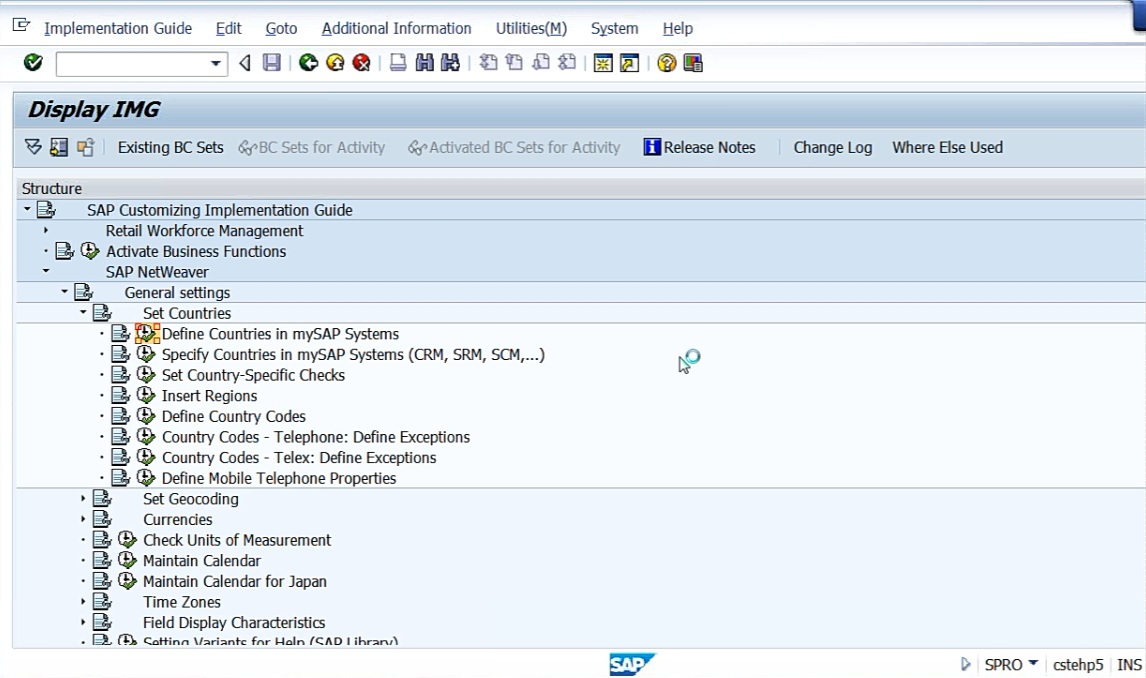Screen dimensions: 1146x678
Task: Select Country Codes - Telex: Define Exceptions
Action: coord(299,457)
